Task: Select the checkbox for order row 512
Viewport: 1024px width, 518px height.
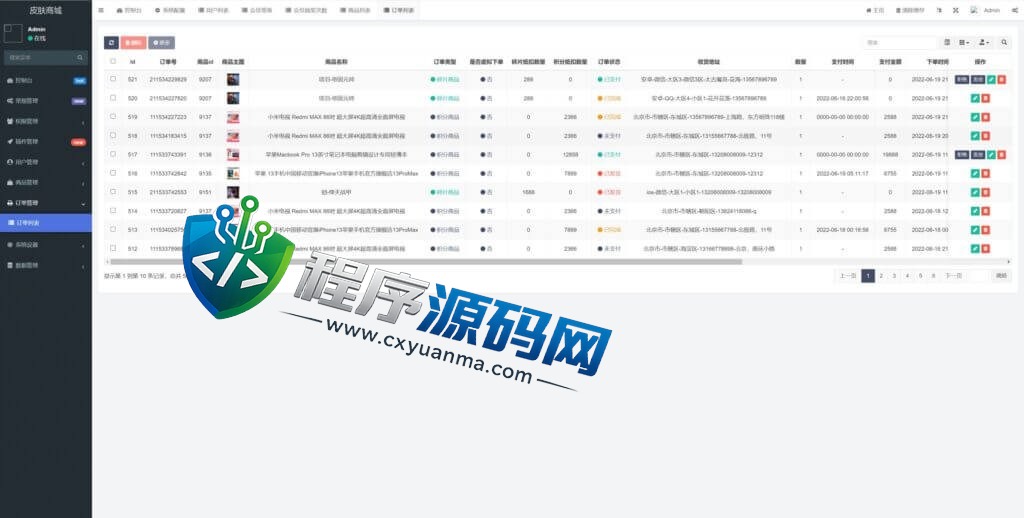Action: (113, 248)
